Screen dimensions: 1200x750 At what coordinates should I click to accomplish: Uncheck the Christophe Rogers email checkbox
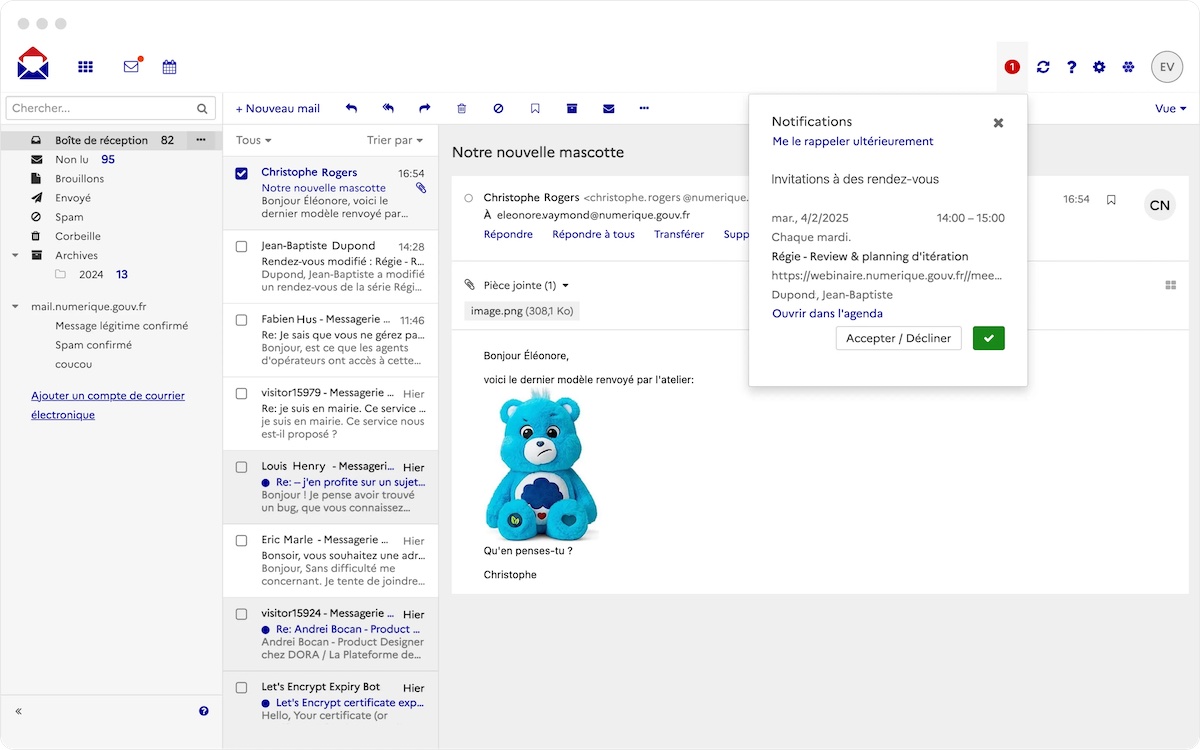pos(241,173)
